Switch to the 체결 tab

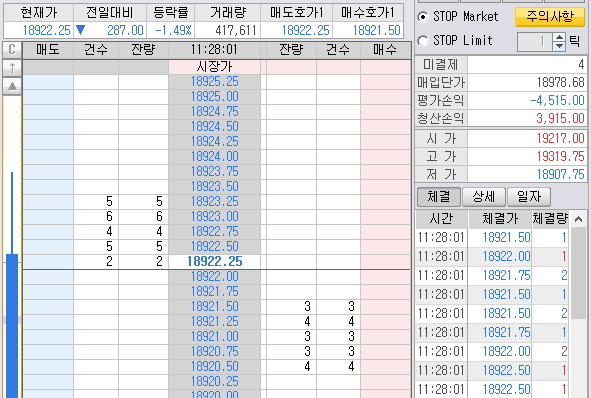point(439,197)
